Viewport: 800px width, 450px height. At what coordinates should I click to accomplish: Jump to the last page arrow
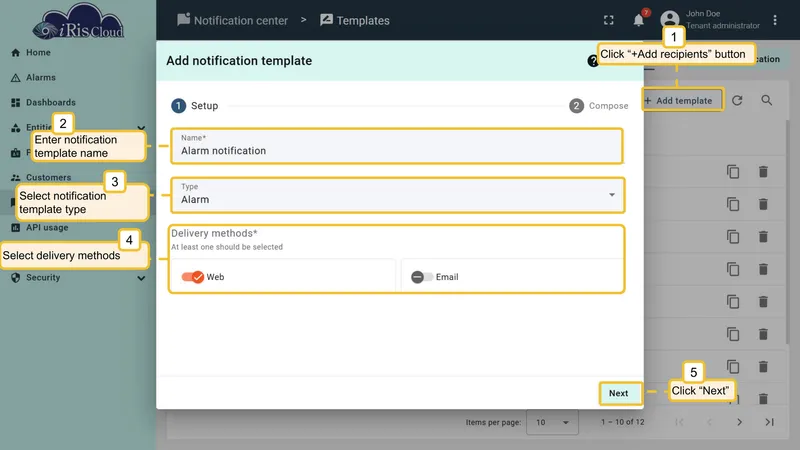769,422
